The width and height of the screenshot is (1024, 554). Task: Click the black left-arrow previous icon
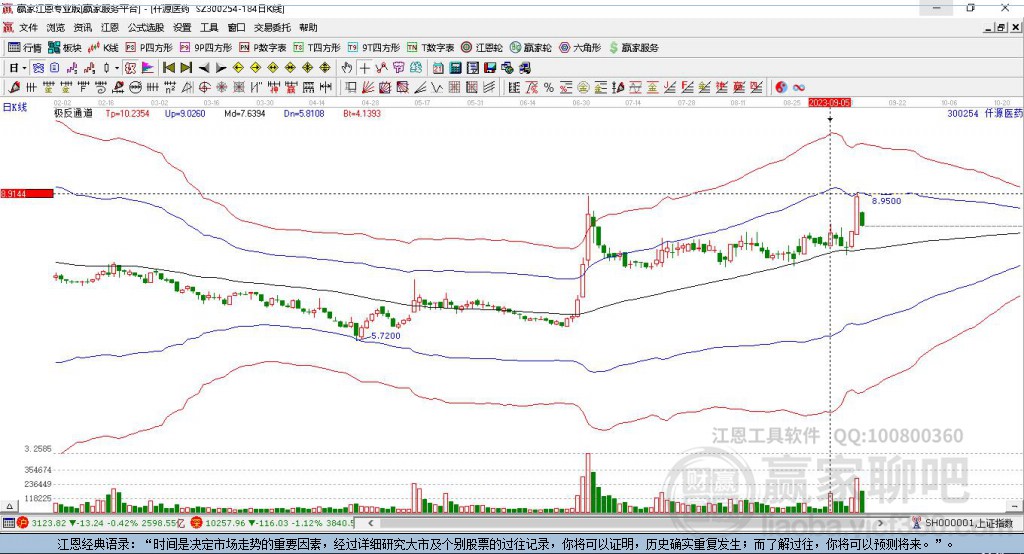coord(204,68)
